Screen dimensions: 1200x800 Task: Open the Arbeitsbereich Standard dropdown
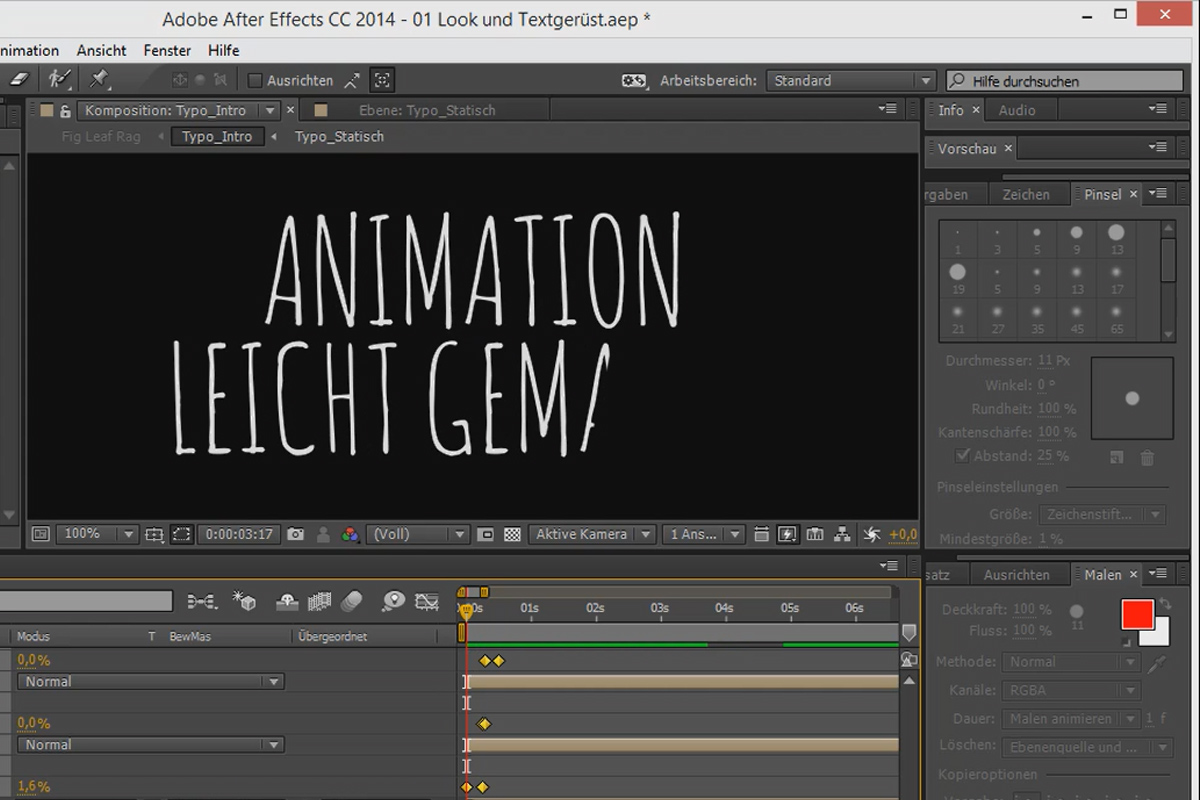[851, 81]
